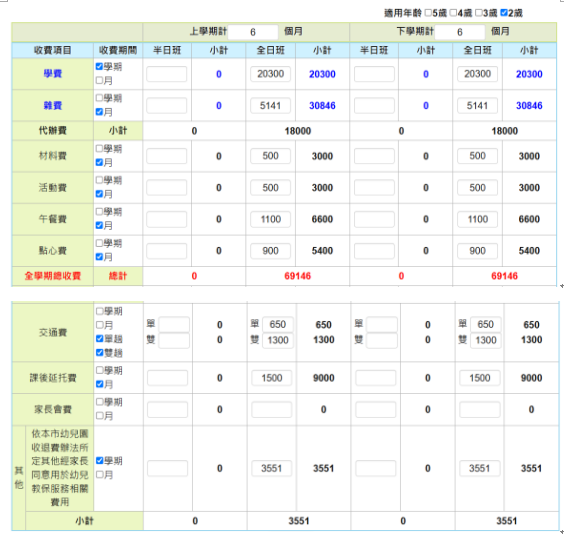This screenshot has width=564, height=540.
Task: Check 月 checkbox in the 學費 row
Action: (x=99, y=81)
